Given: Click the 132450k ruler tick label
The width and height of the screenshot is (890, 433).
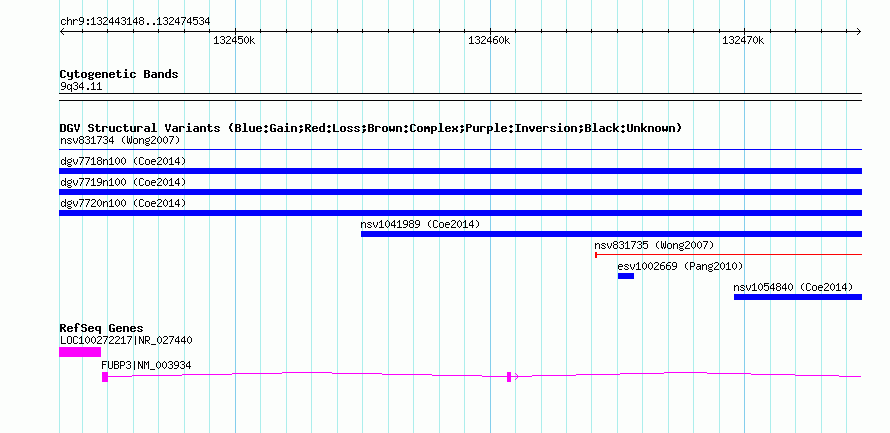Looking at the screenshot, I should pos(234,40).
